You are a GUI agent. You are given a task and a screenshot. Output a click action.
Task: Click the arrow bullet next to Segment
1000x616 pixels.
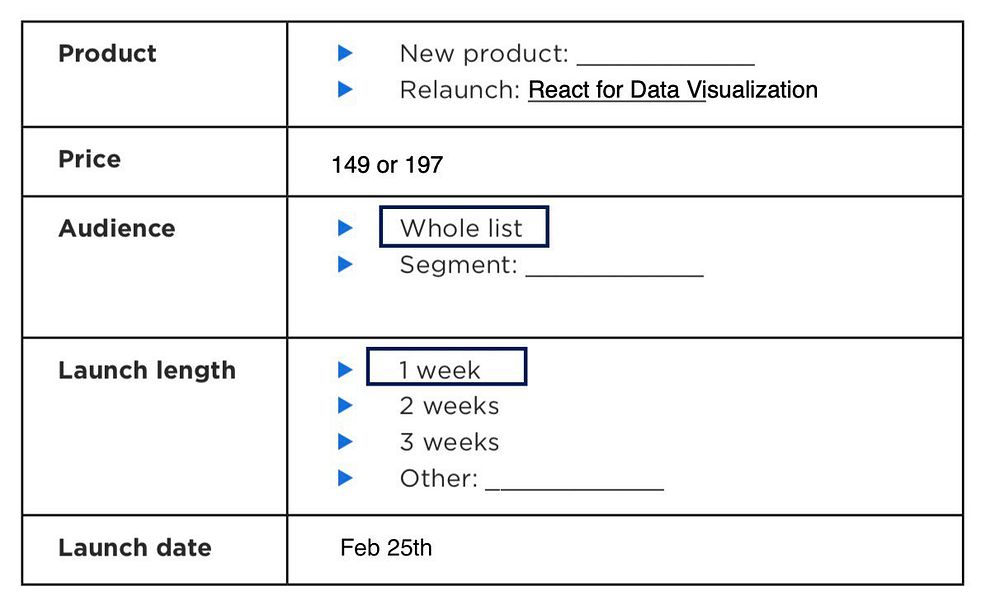click(x=345, y=264)
